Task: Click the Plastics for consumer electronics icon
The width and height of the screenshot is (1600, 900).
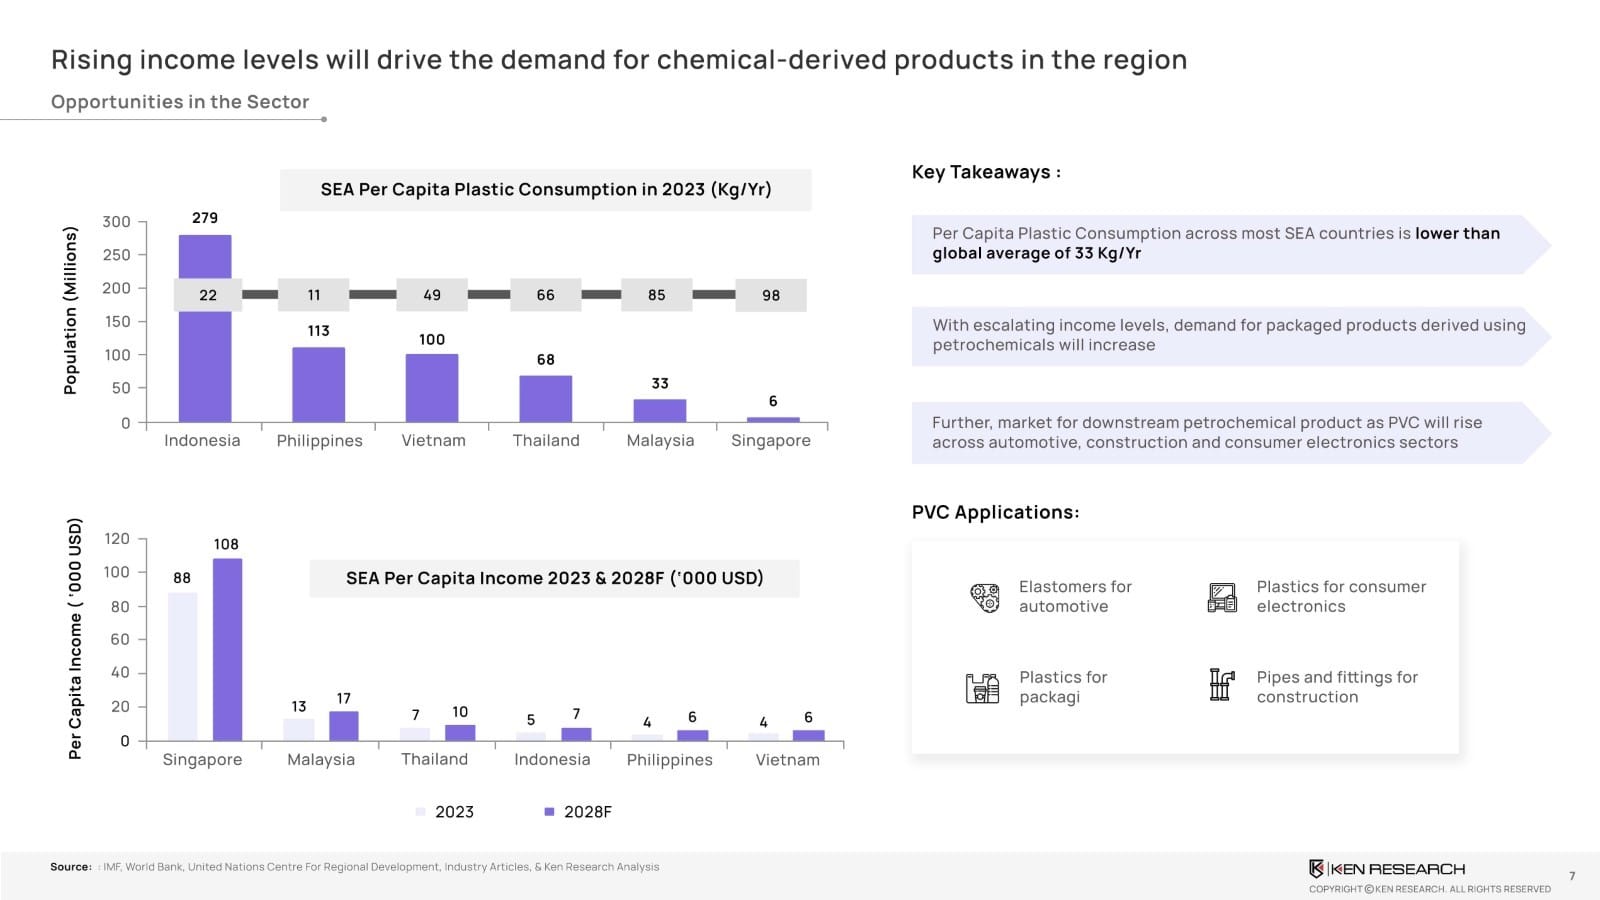Action: point(1222,597)
